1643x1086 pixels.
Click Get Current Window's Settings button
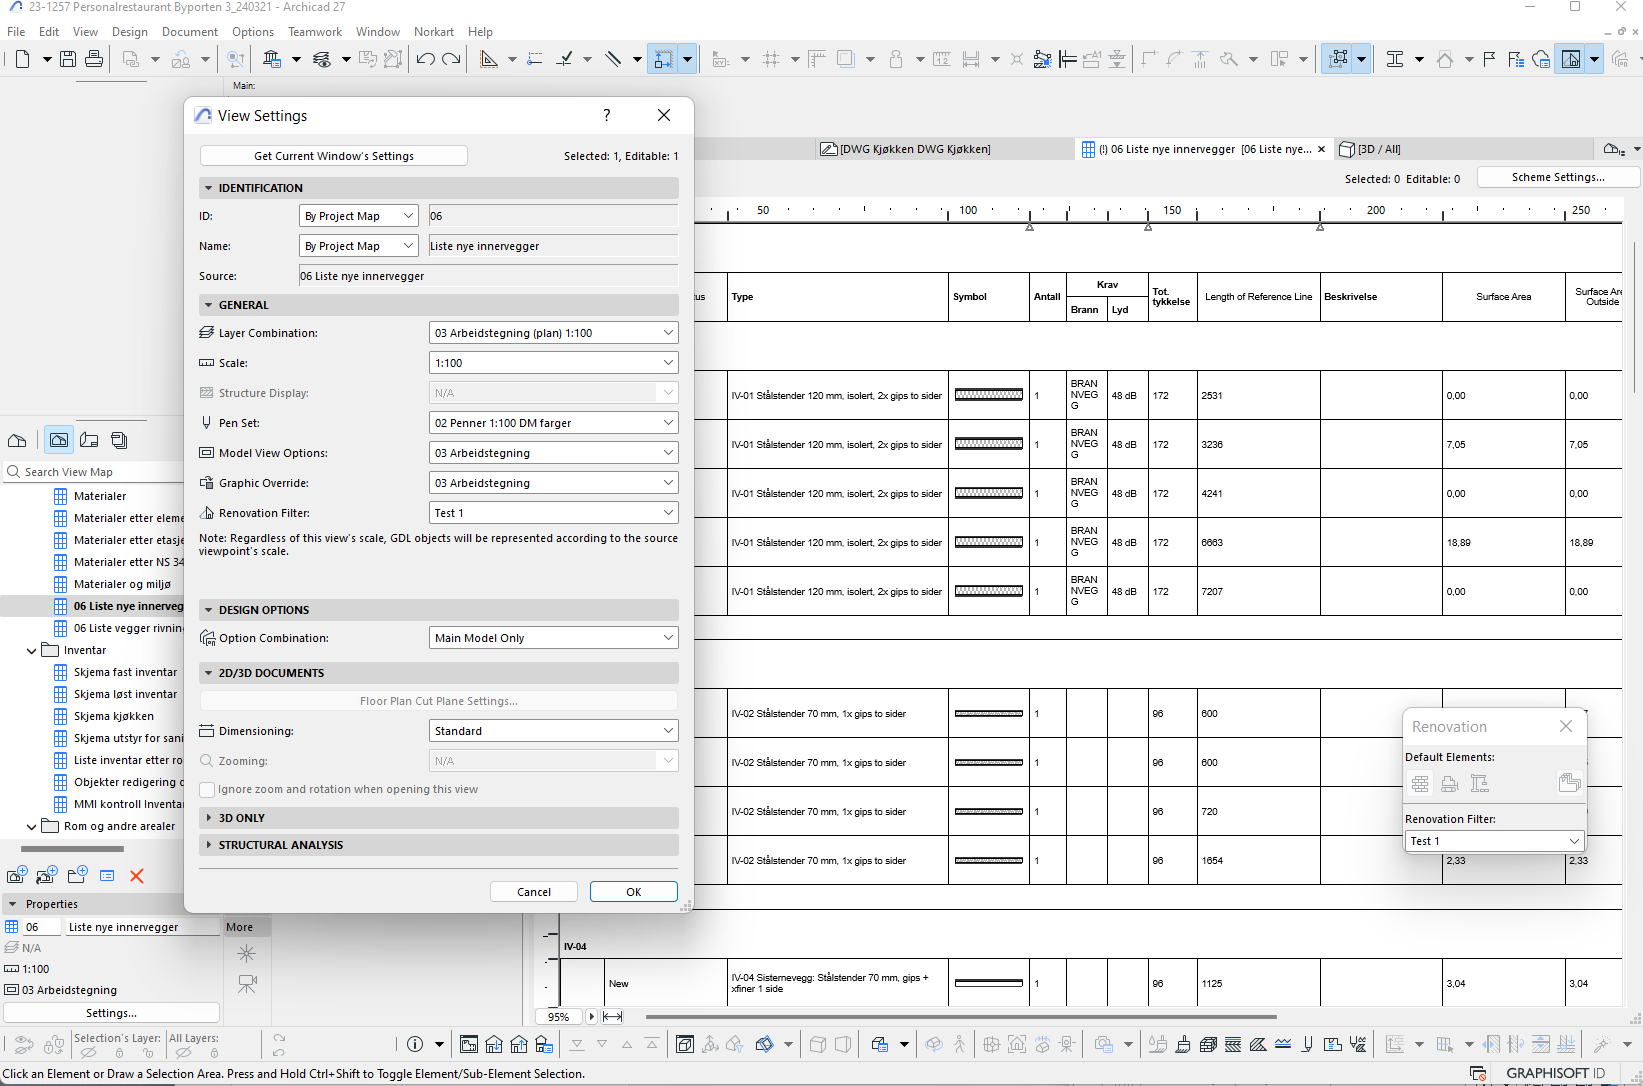click(x=334, y=156)
